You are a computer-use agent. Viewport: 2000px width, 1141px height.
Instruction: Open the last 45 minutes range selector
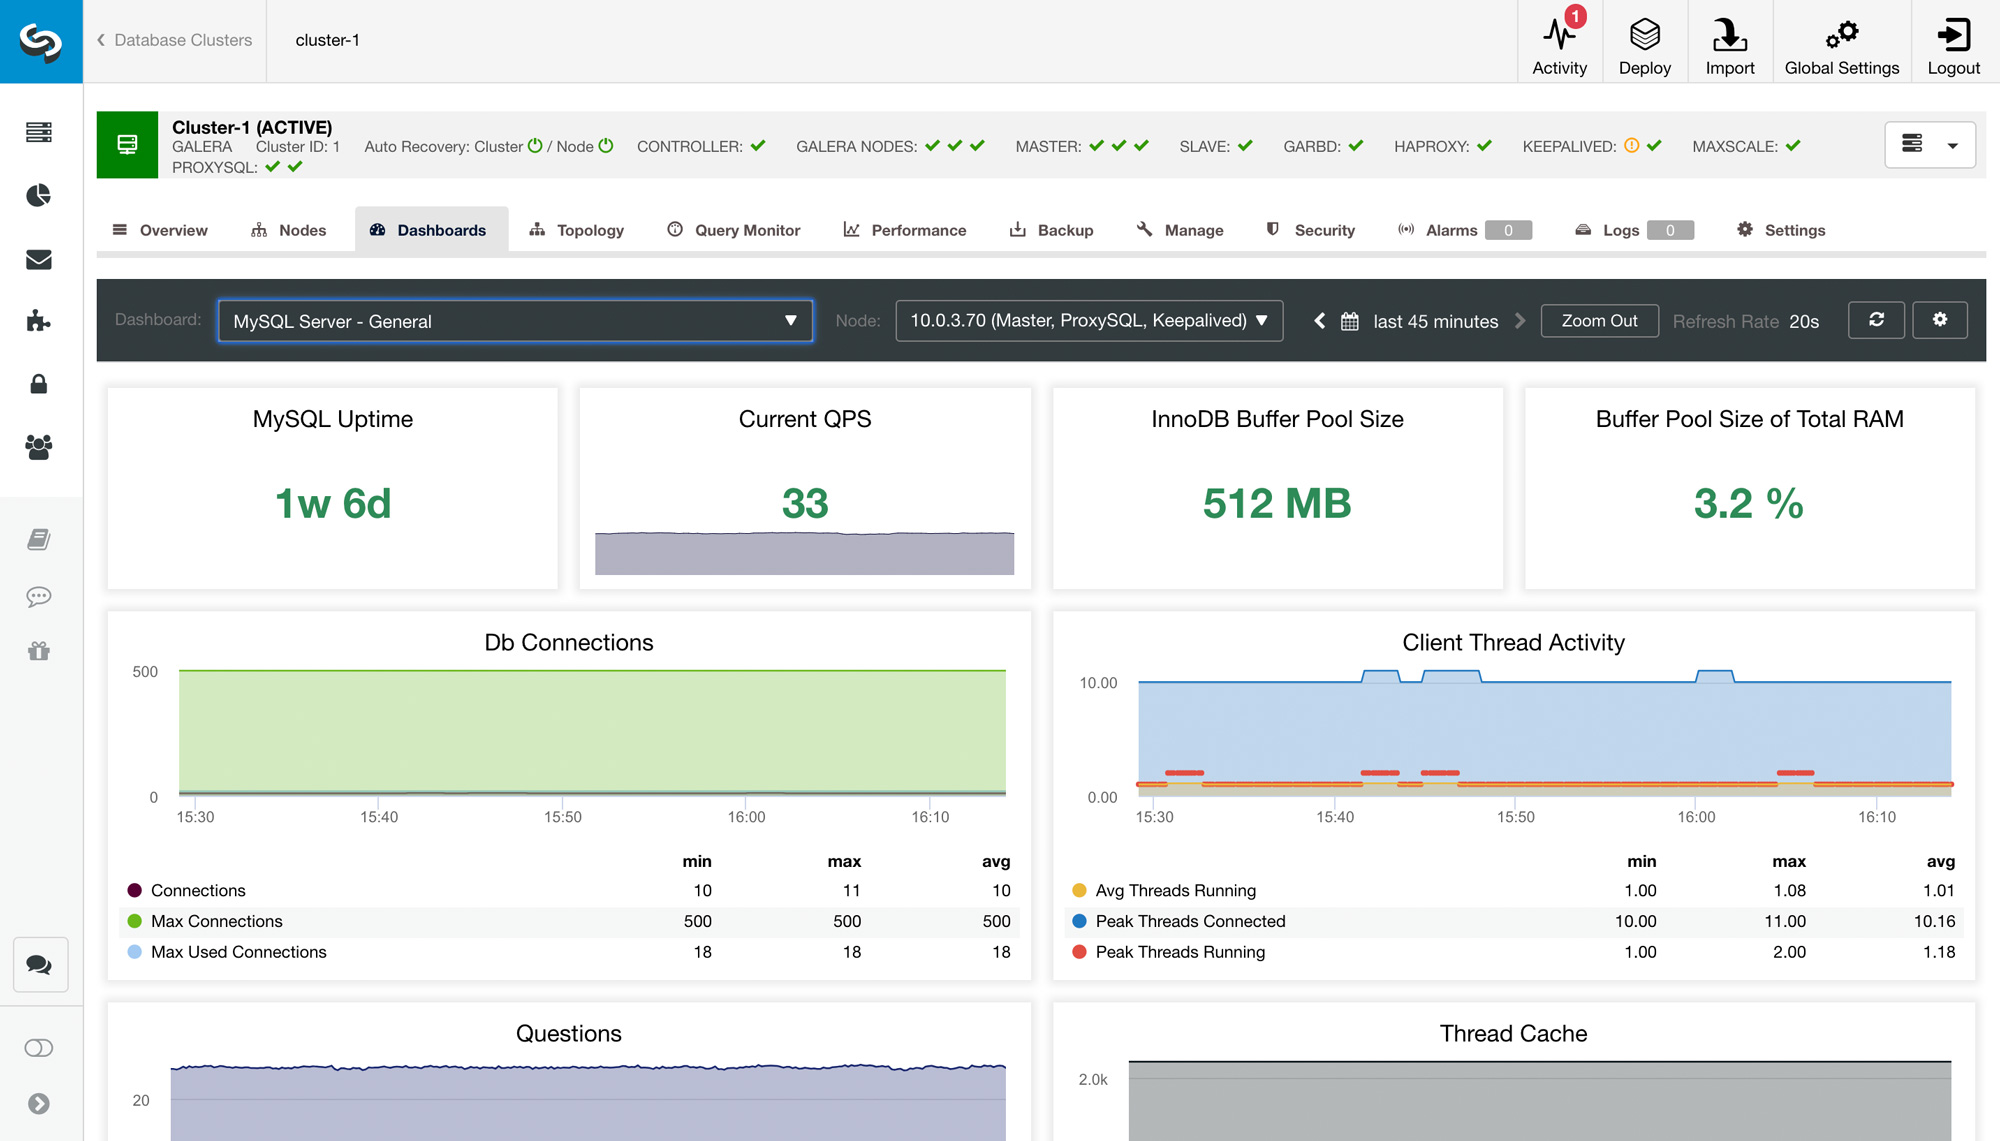click(1435, 322)
